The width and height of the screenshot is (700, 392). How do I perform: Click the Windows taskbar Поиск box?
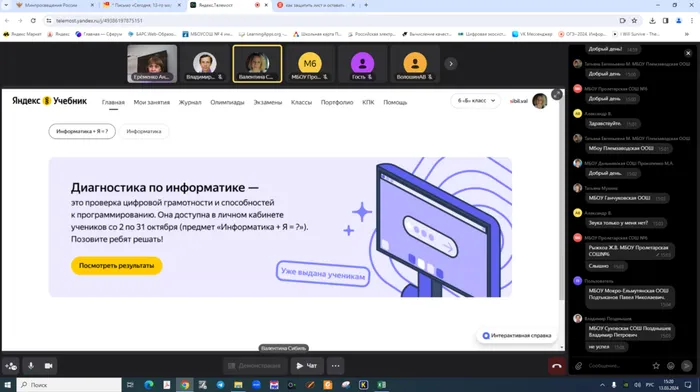tap(69, 384)
